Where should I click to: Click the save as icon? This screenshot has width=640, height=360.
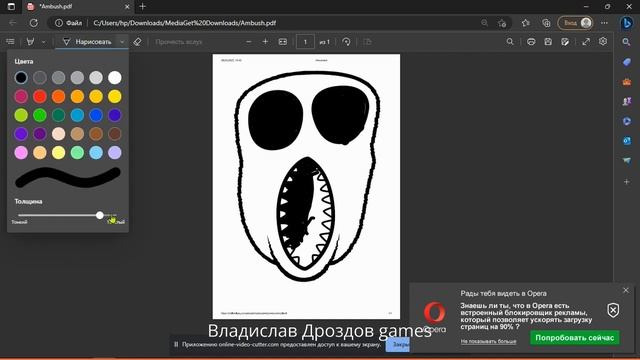point(565,42)
